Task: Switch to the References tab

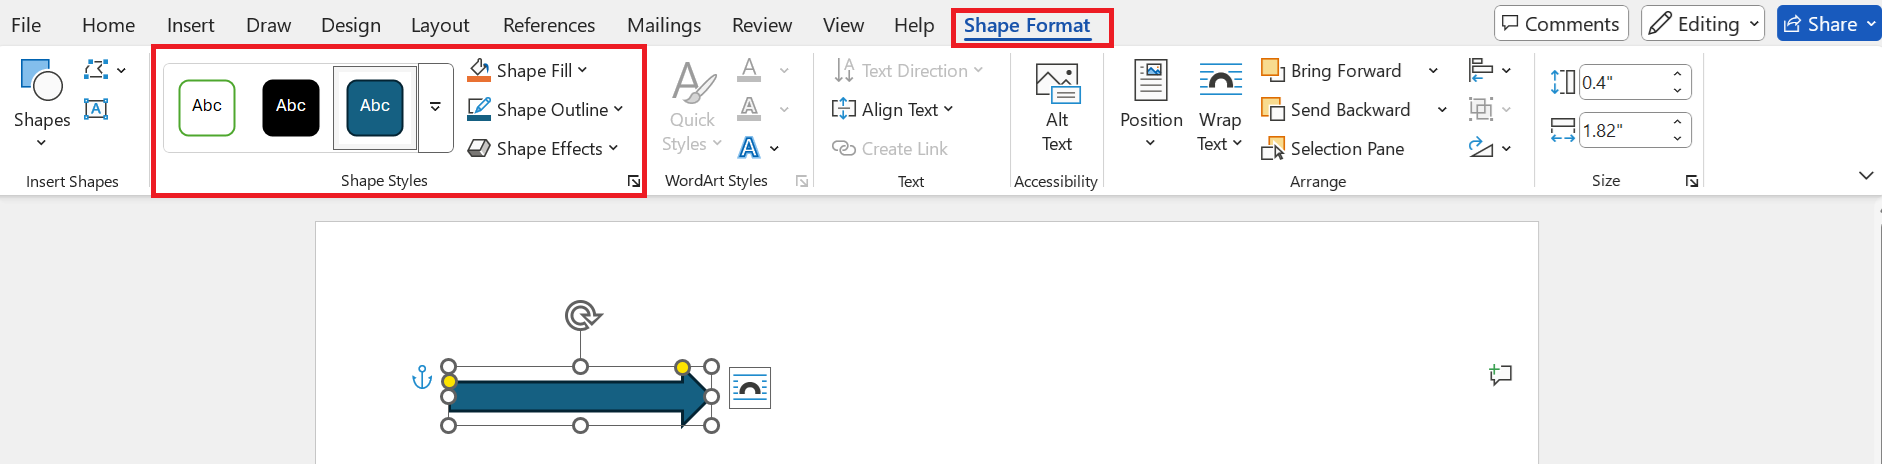Action: tap(549, 25)
